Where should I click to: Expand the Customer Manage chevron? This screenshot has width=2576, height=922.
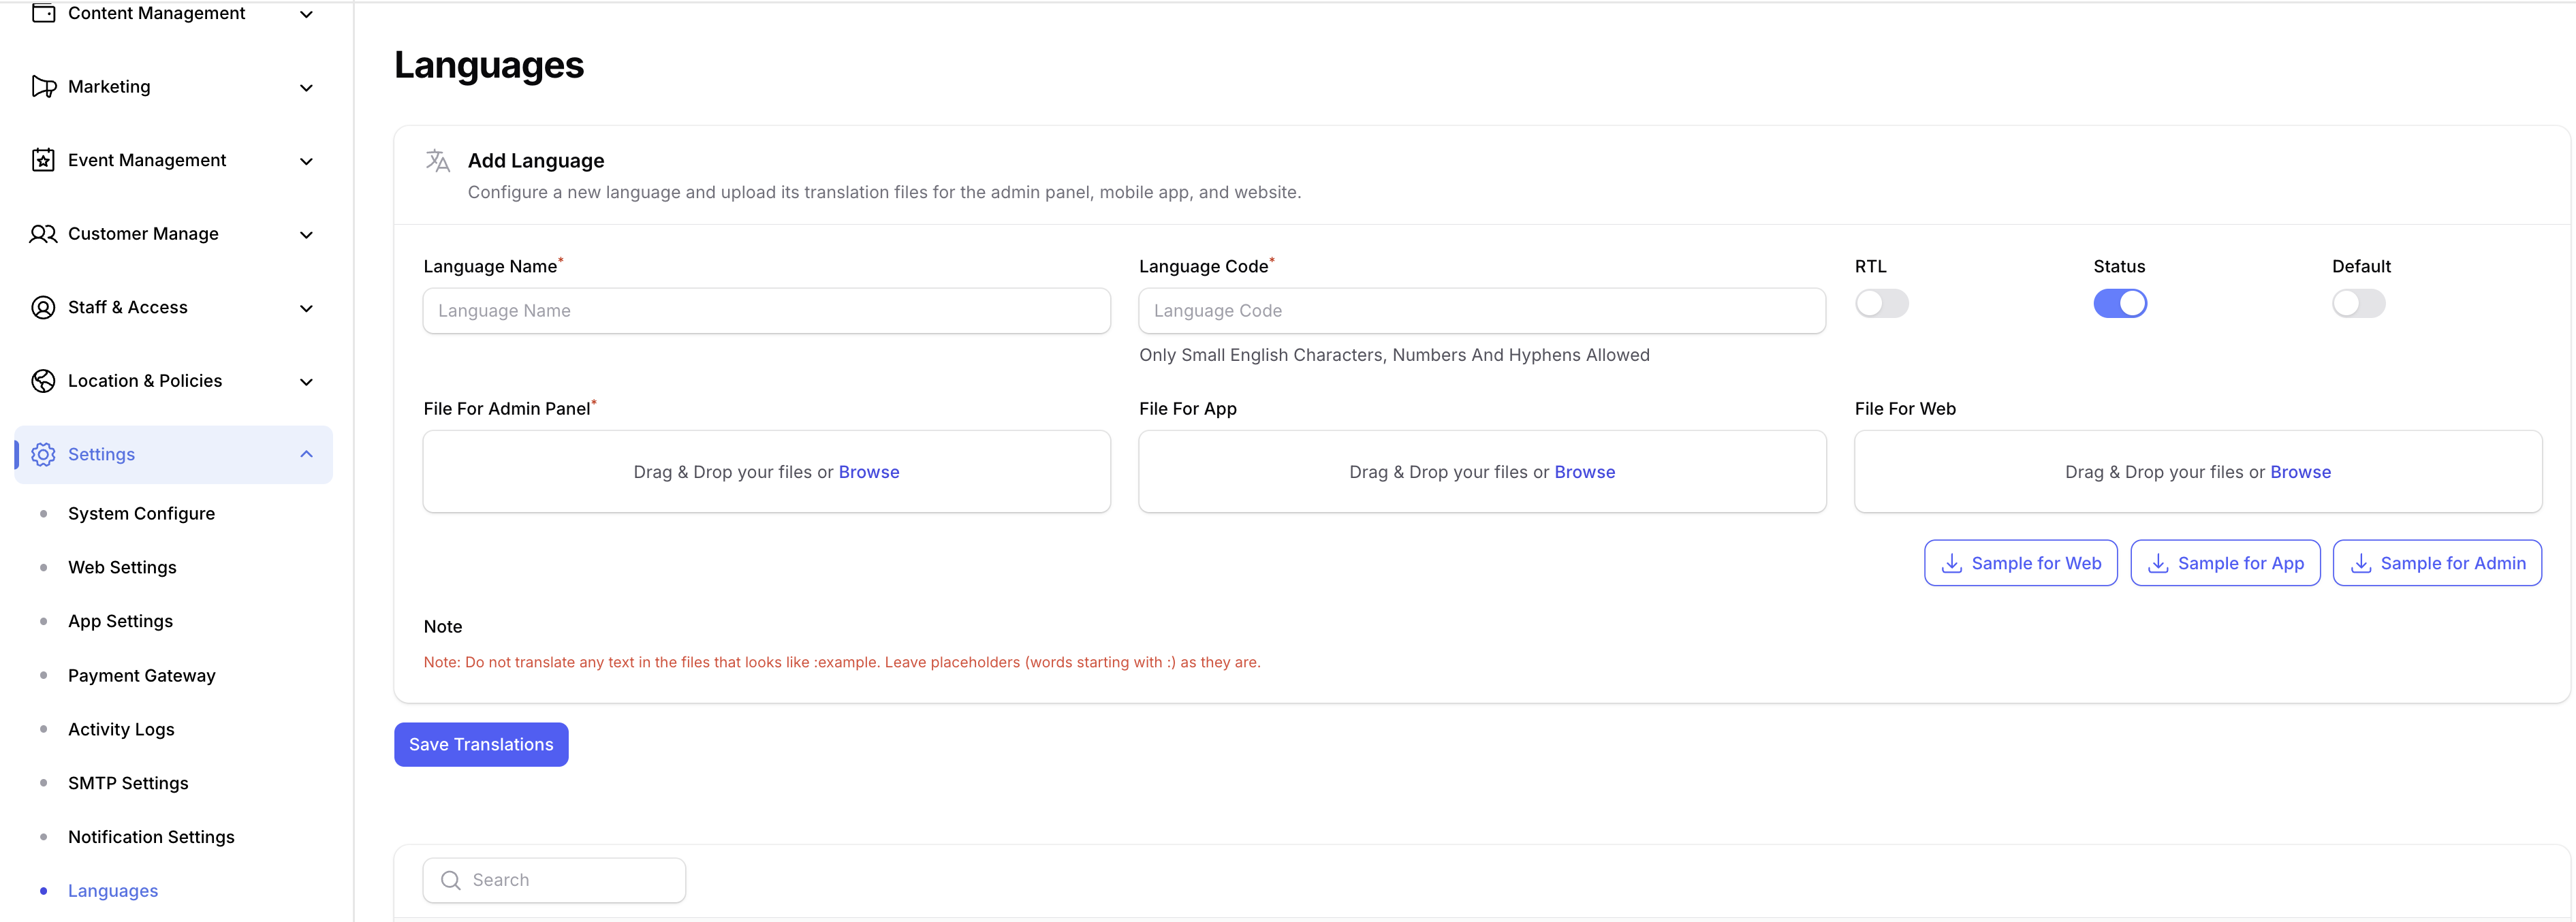tap(307, 235)
